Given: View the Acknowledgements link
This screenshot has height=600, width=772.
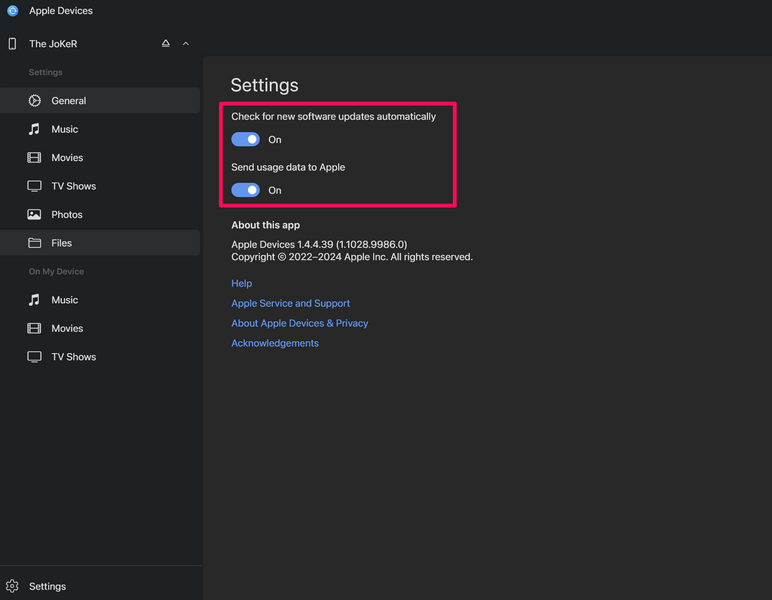Looking at the screenshot, I should point(275,343).
